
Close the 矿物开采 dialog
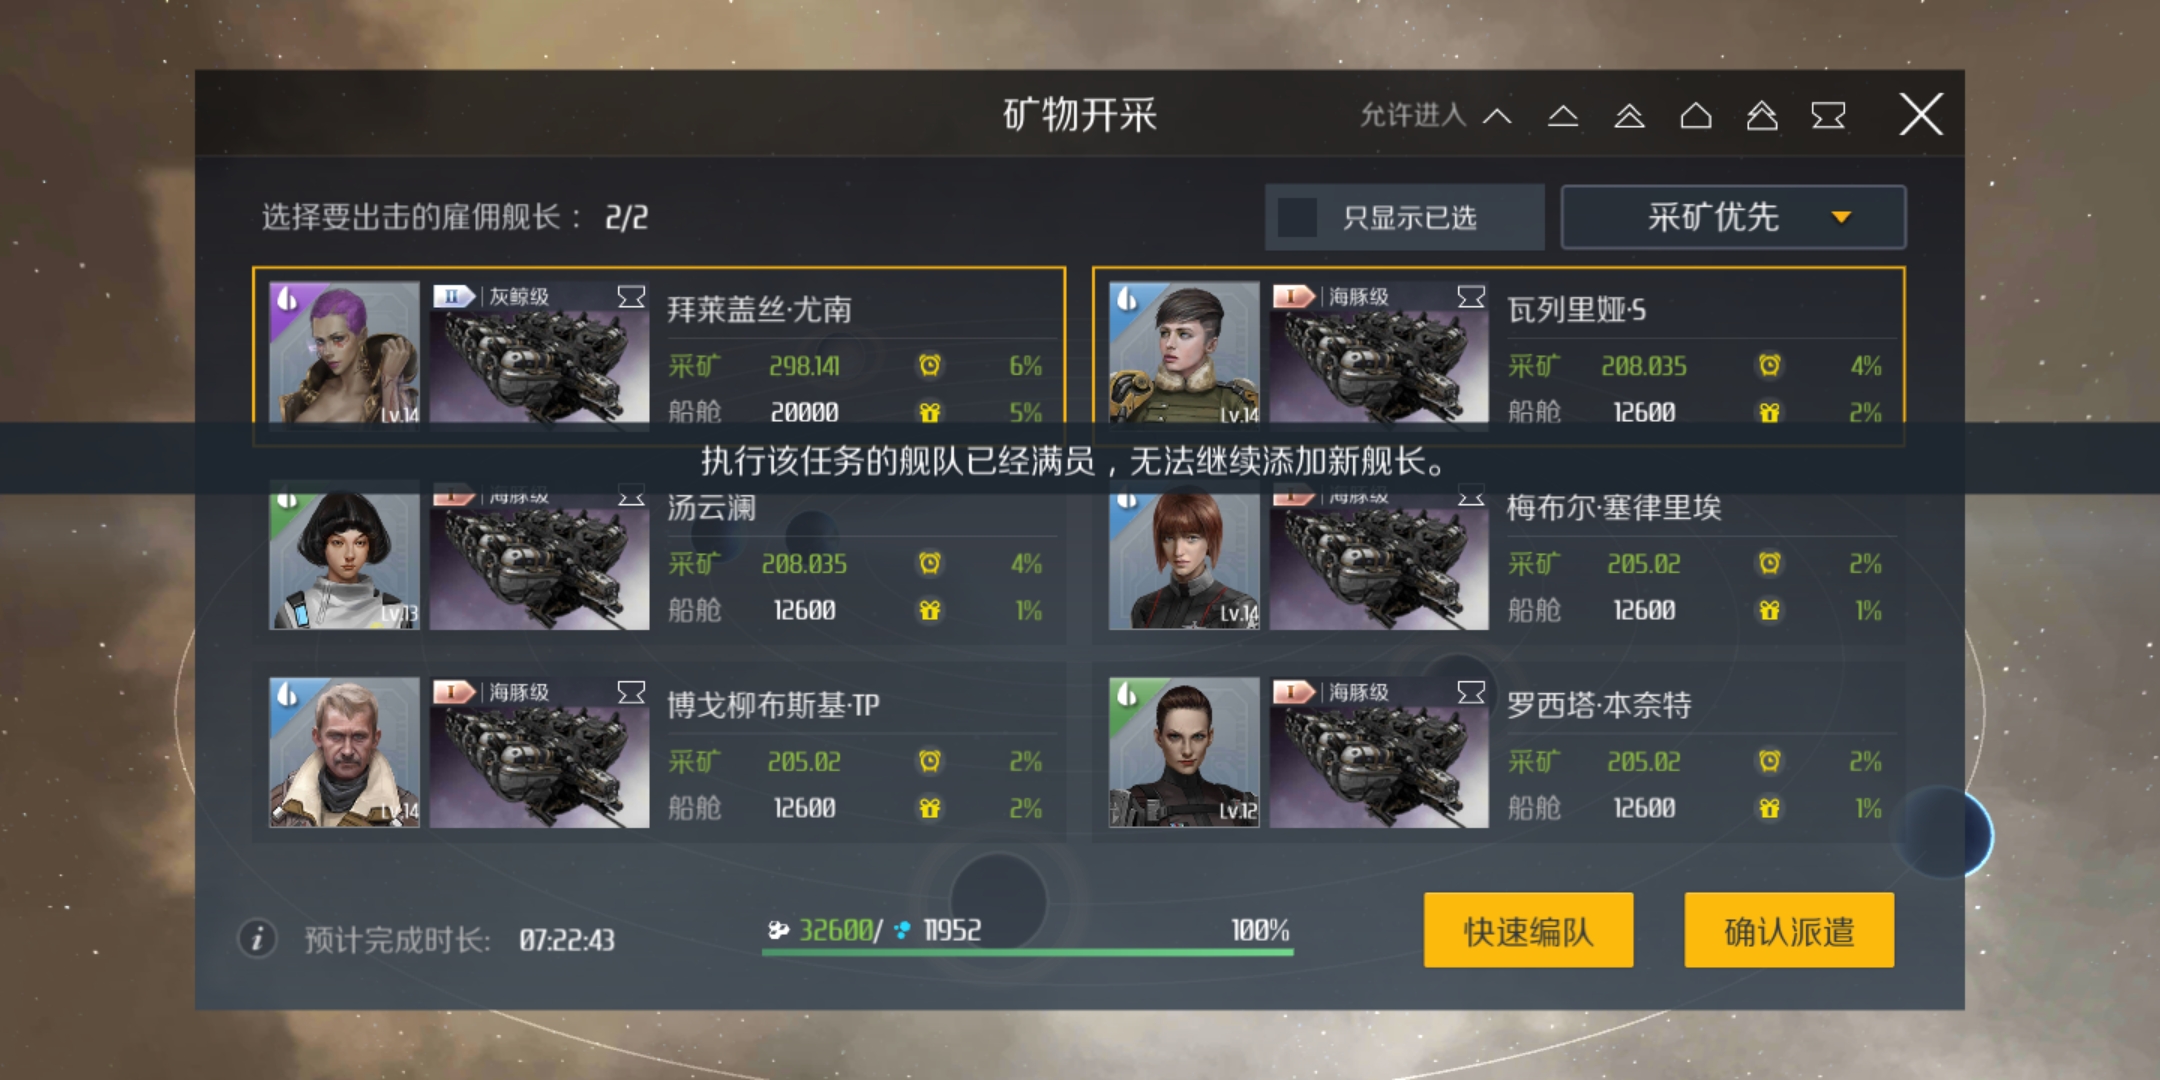click(x=1921, y=114)
